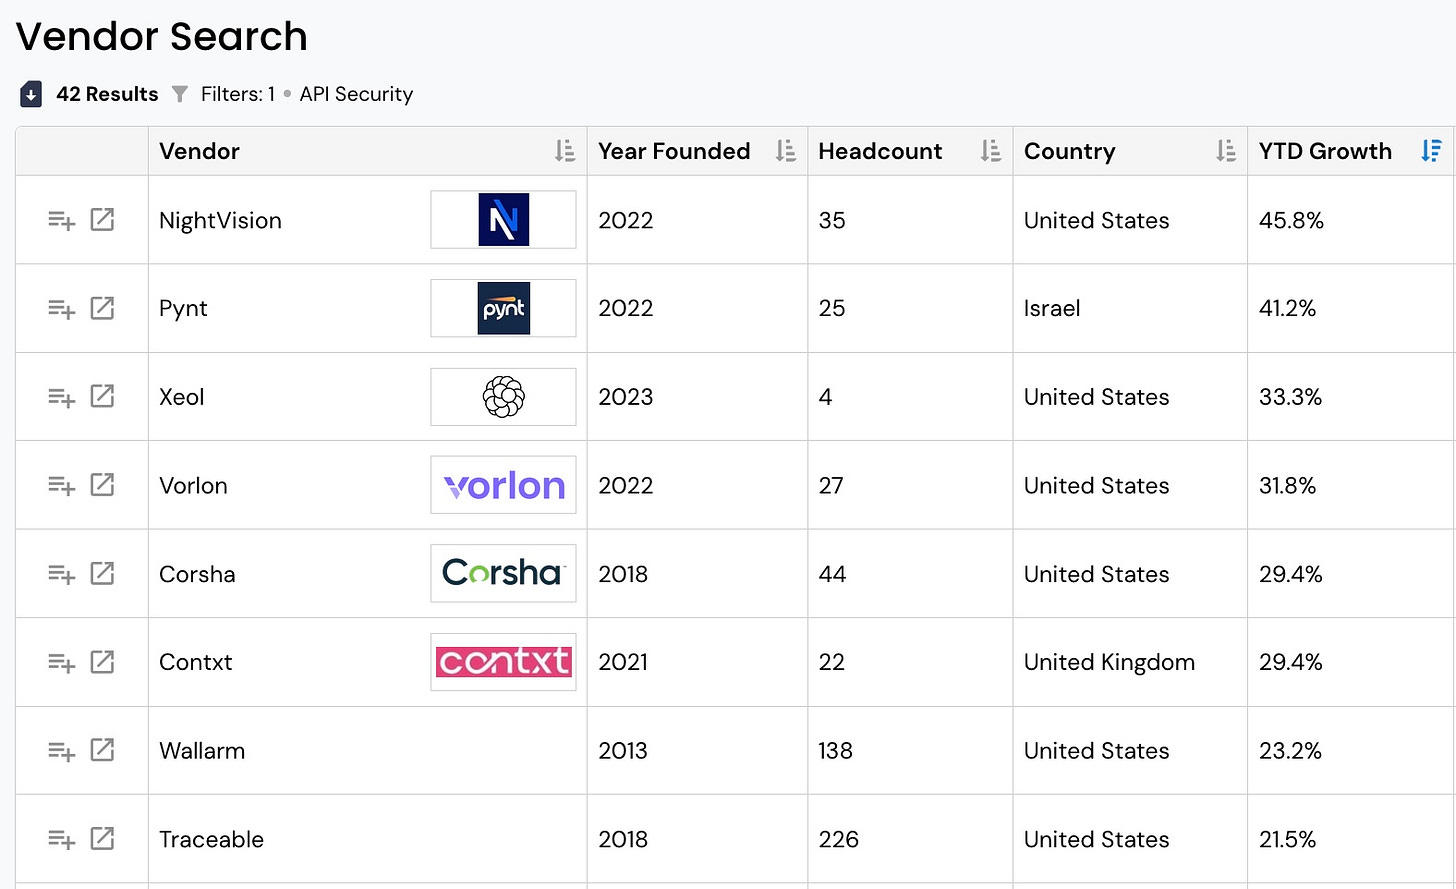Sort by Year Founded column

[x=786, y=151]
